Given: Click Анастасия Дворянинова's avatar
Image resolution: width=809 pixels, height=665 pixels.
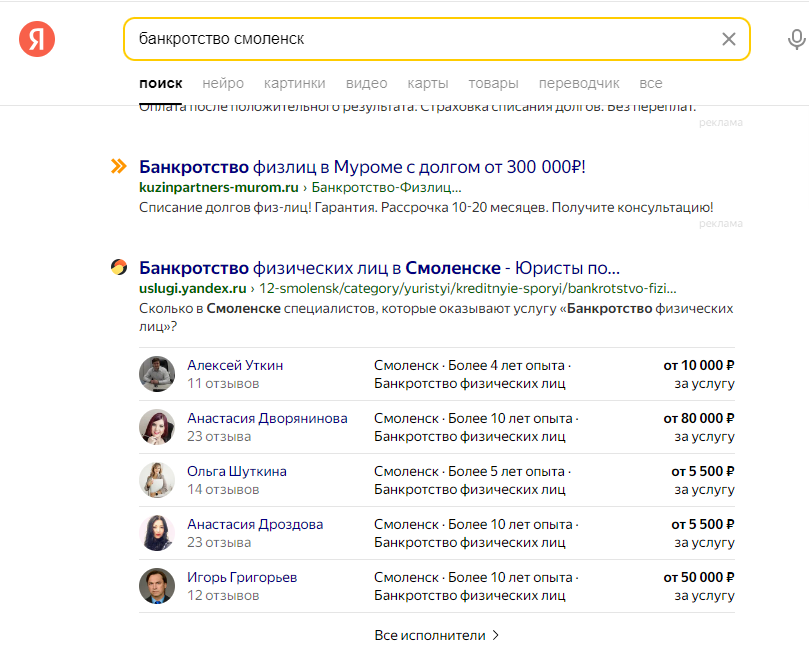Looking at the screenshot, I should point(157,427).
